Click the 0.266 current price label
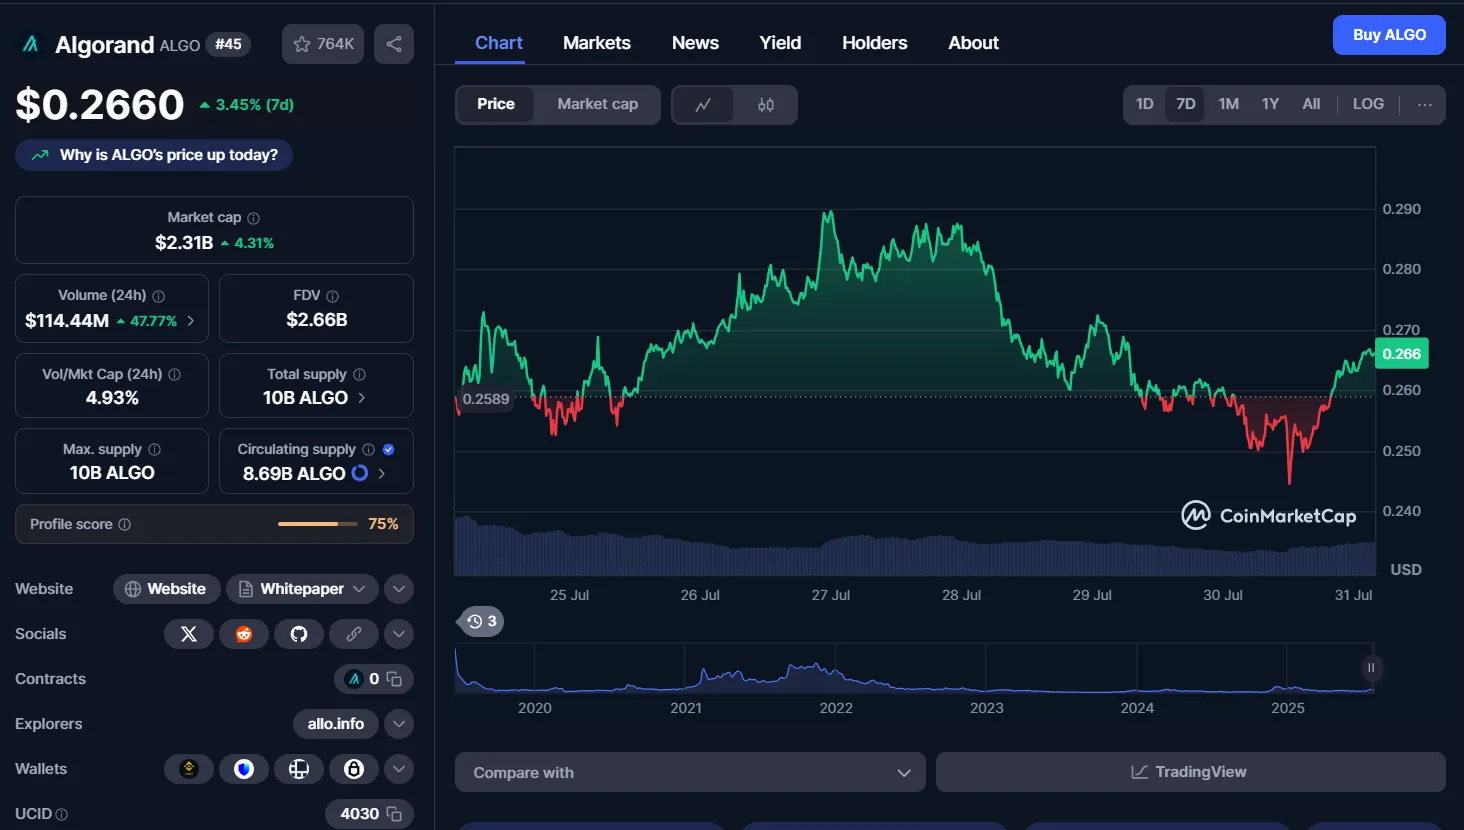 (1402, 354)
